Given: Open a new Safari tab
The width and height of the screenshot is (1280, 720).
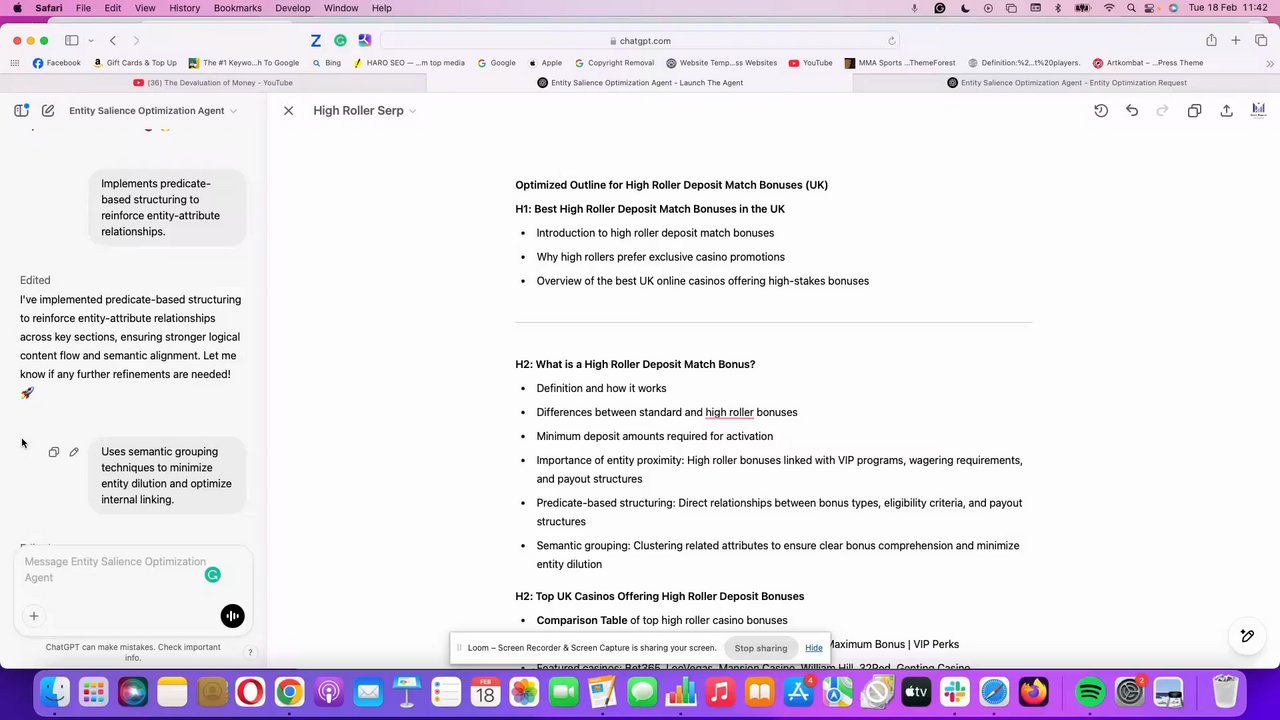Looking at the screenshot, I should 1236,41.
